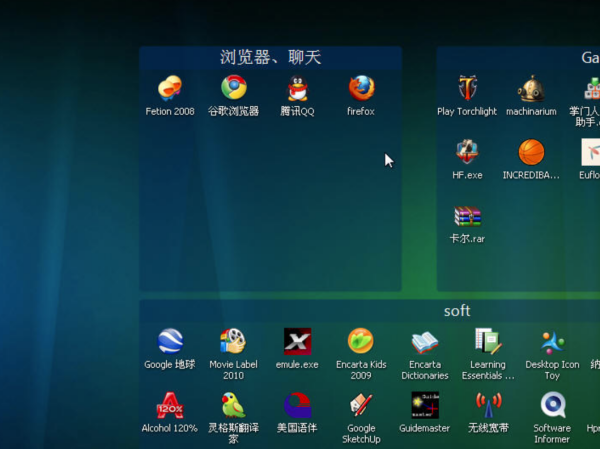600x449 pixels.
Task: Open 灵格斯翻译家 parrot icon
Action: tap(233, 405)
